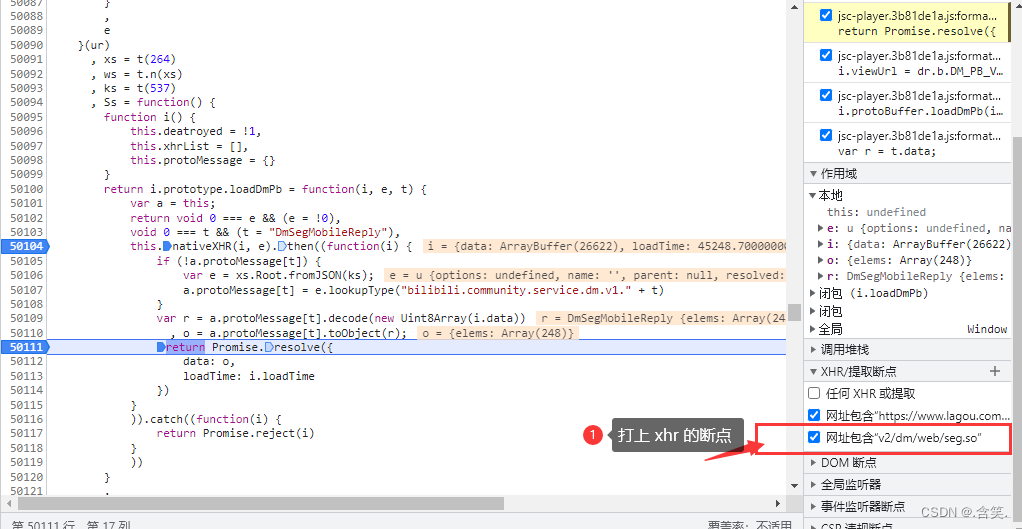Click the code pane scroll-down arrow
Viewport: 1022px width, 529px height.
click(x=794, y=485)
